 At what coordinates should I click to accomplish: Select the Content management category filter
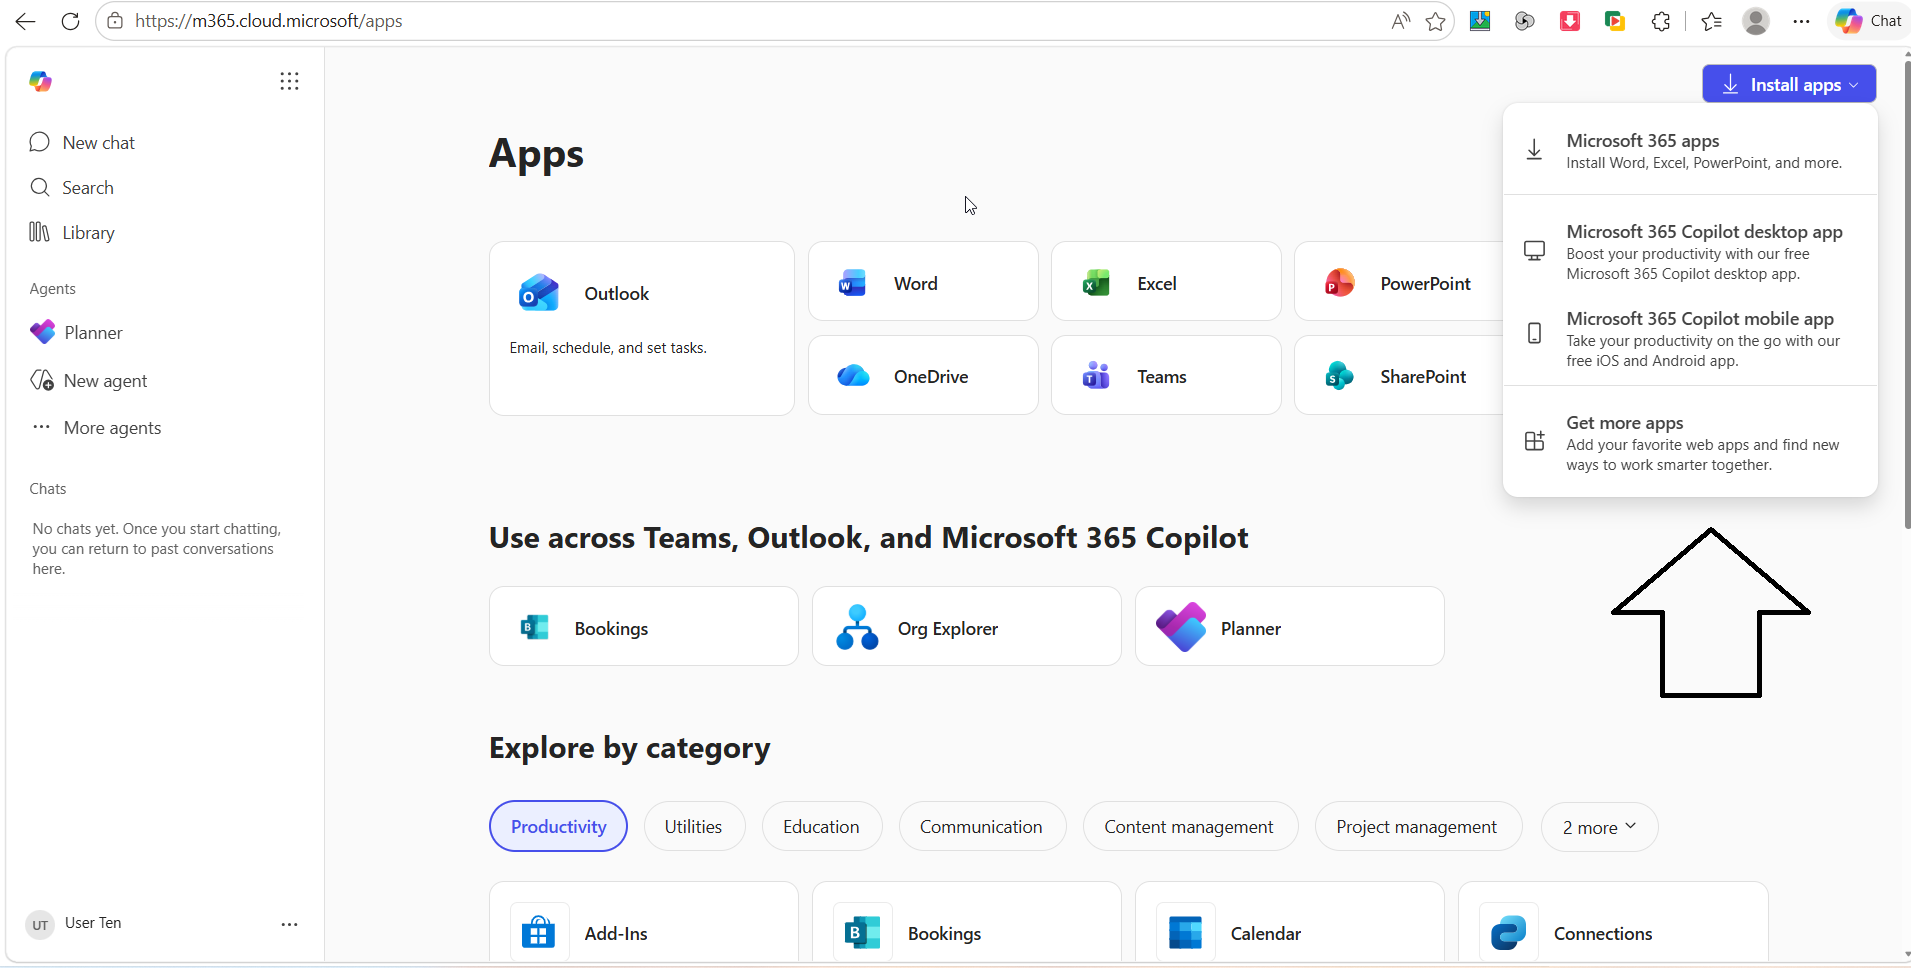point(1189,826)
